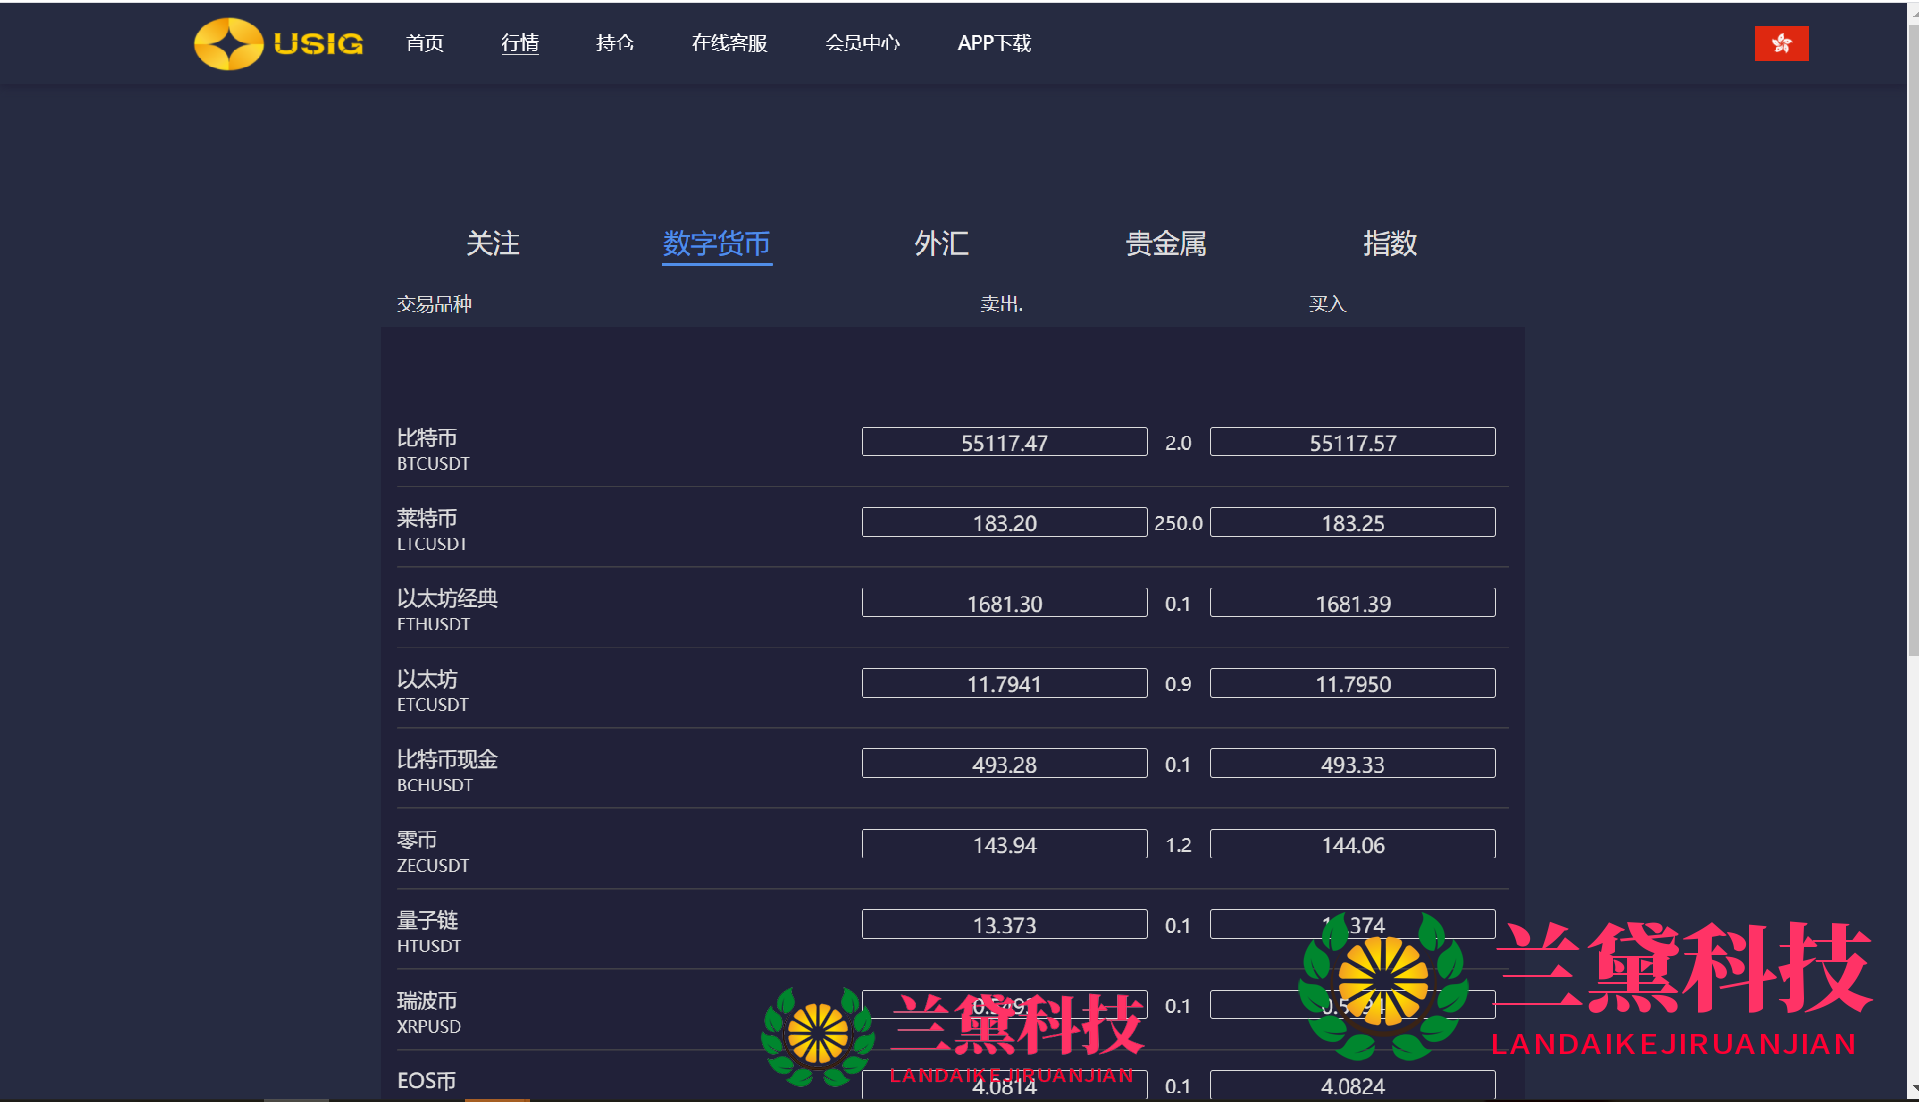This screenshot has width=1919, height=1102.
Task: Switch to the 外汇 forex tab
Action: click(941, 243)
